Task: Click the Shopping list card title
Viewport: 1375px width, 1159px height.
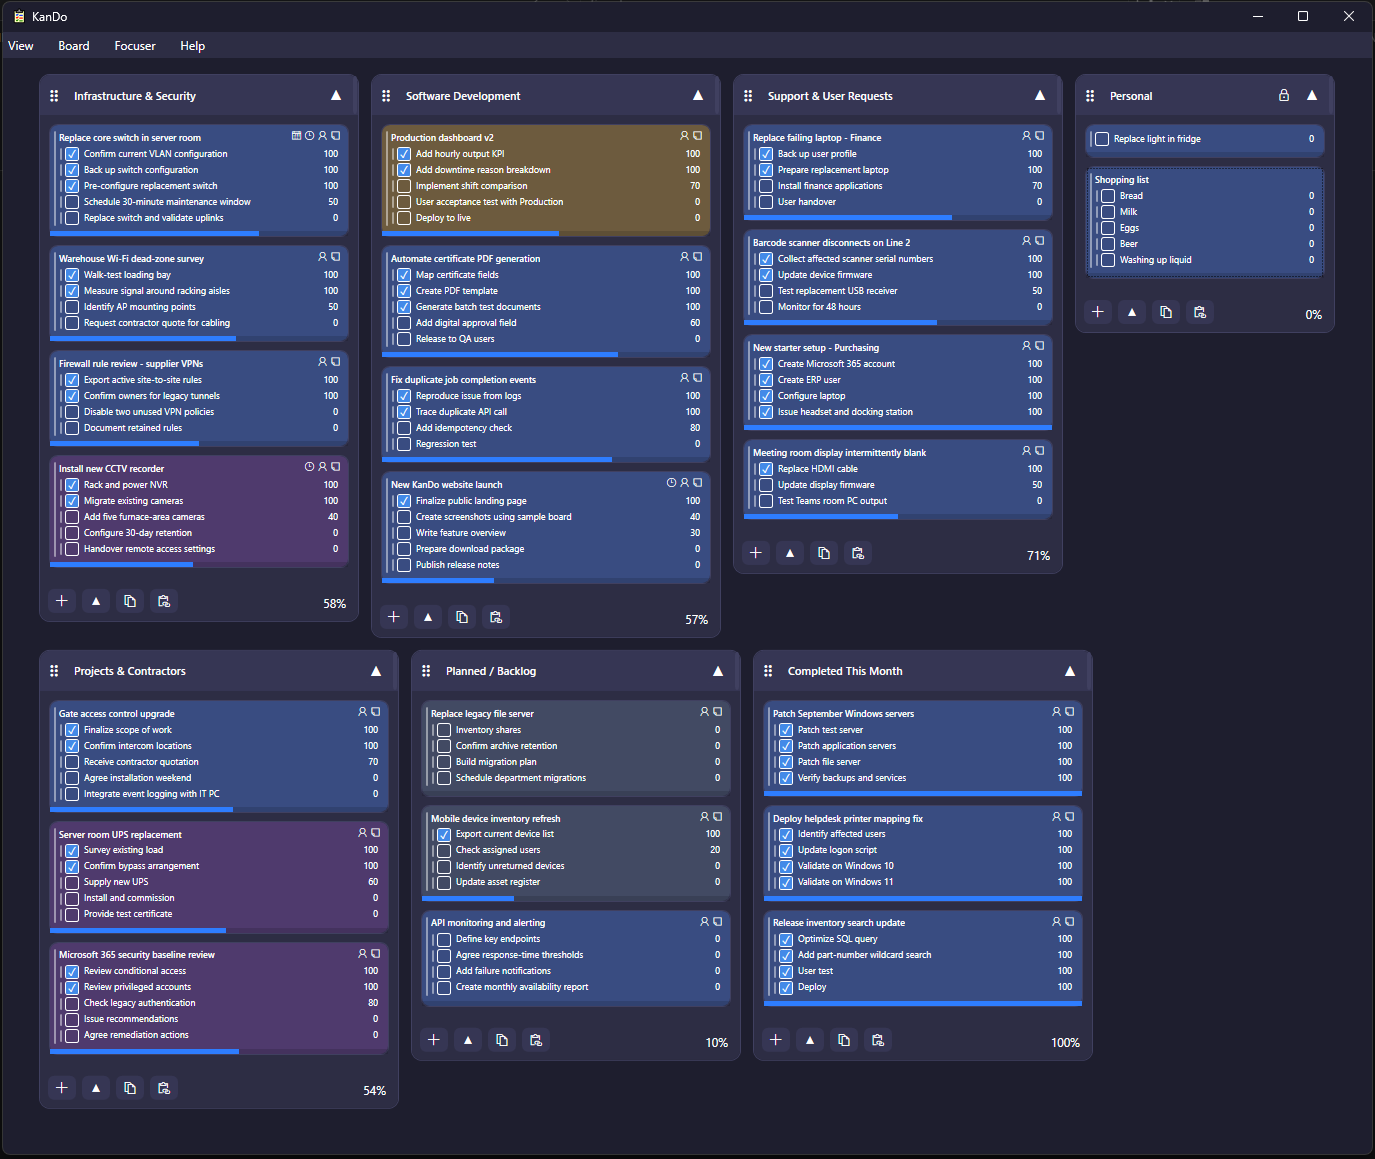Action: tap(1122, 180)
